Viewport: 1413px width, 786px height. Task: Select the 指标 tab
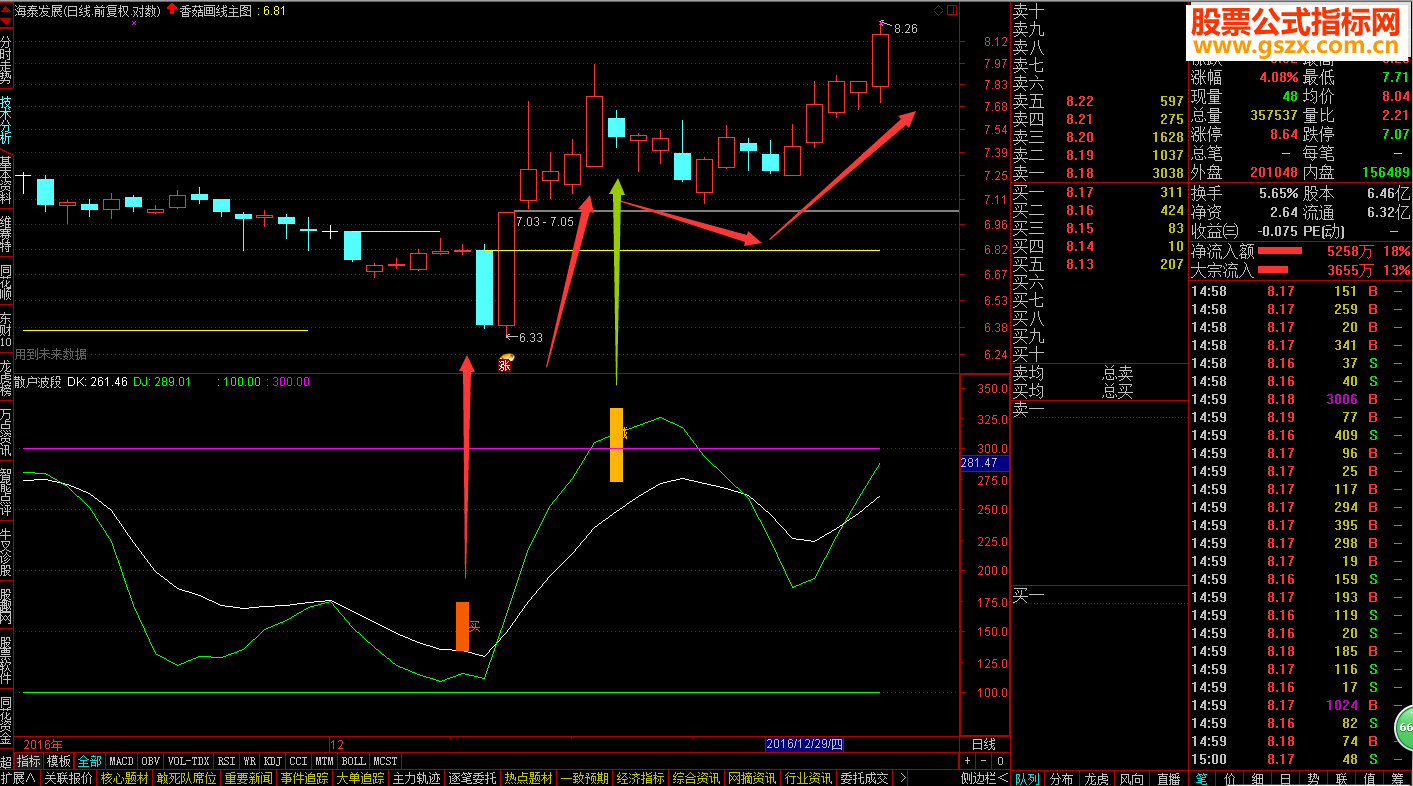[28, 761]
